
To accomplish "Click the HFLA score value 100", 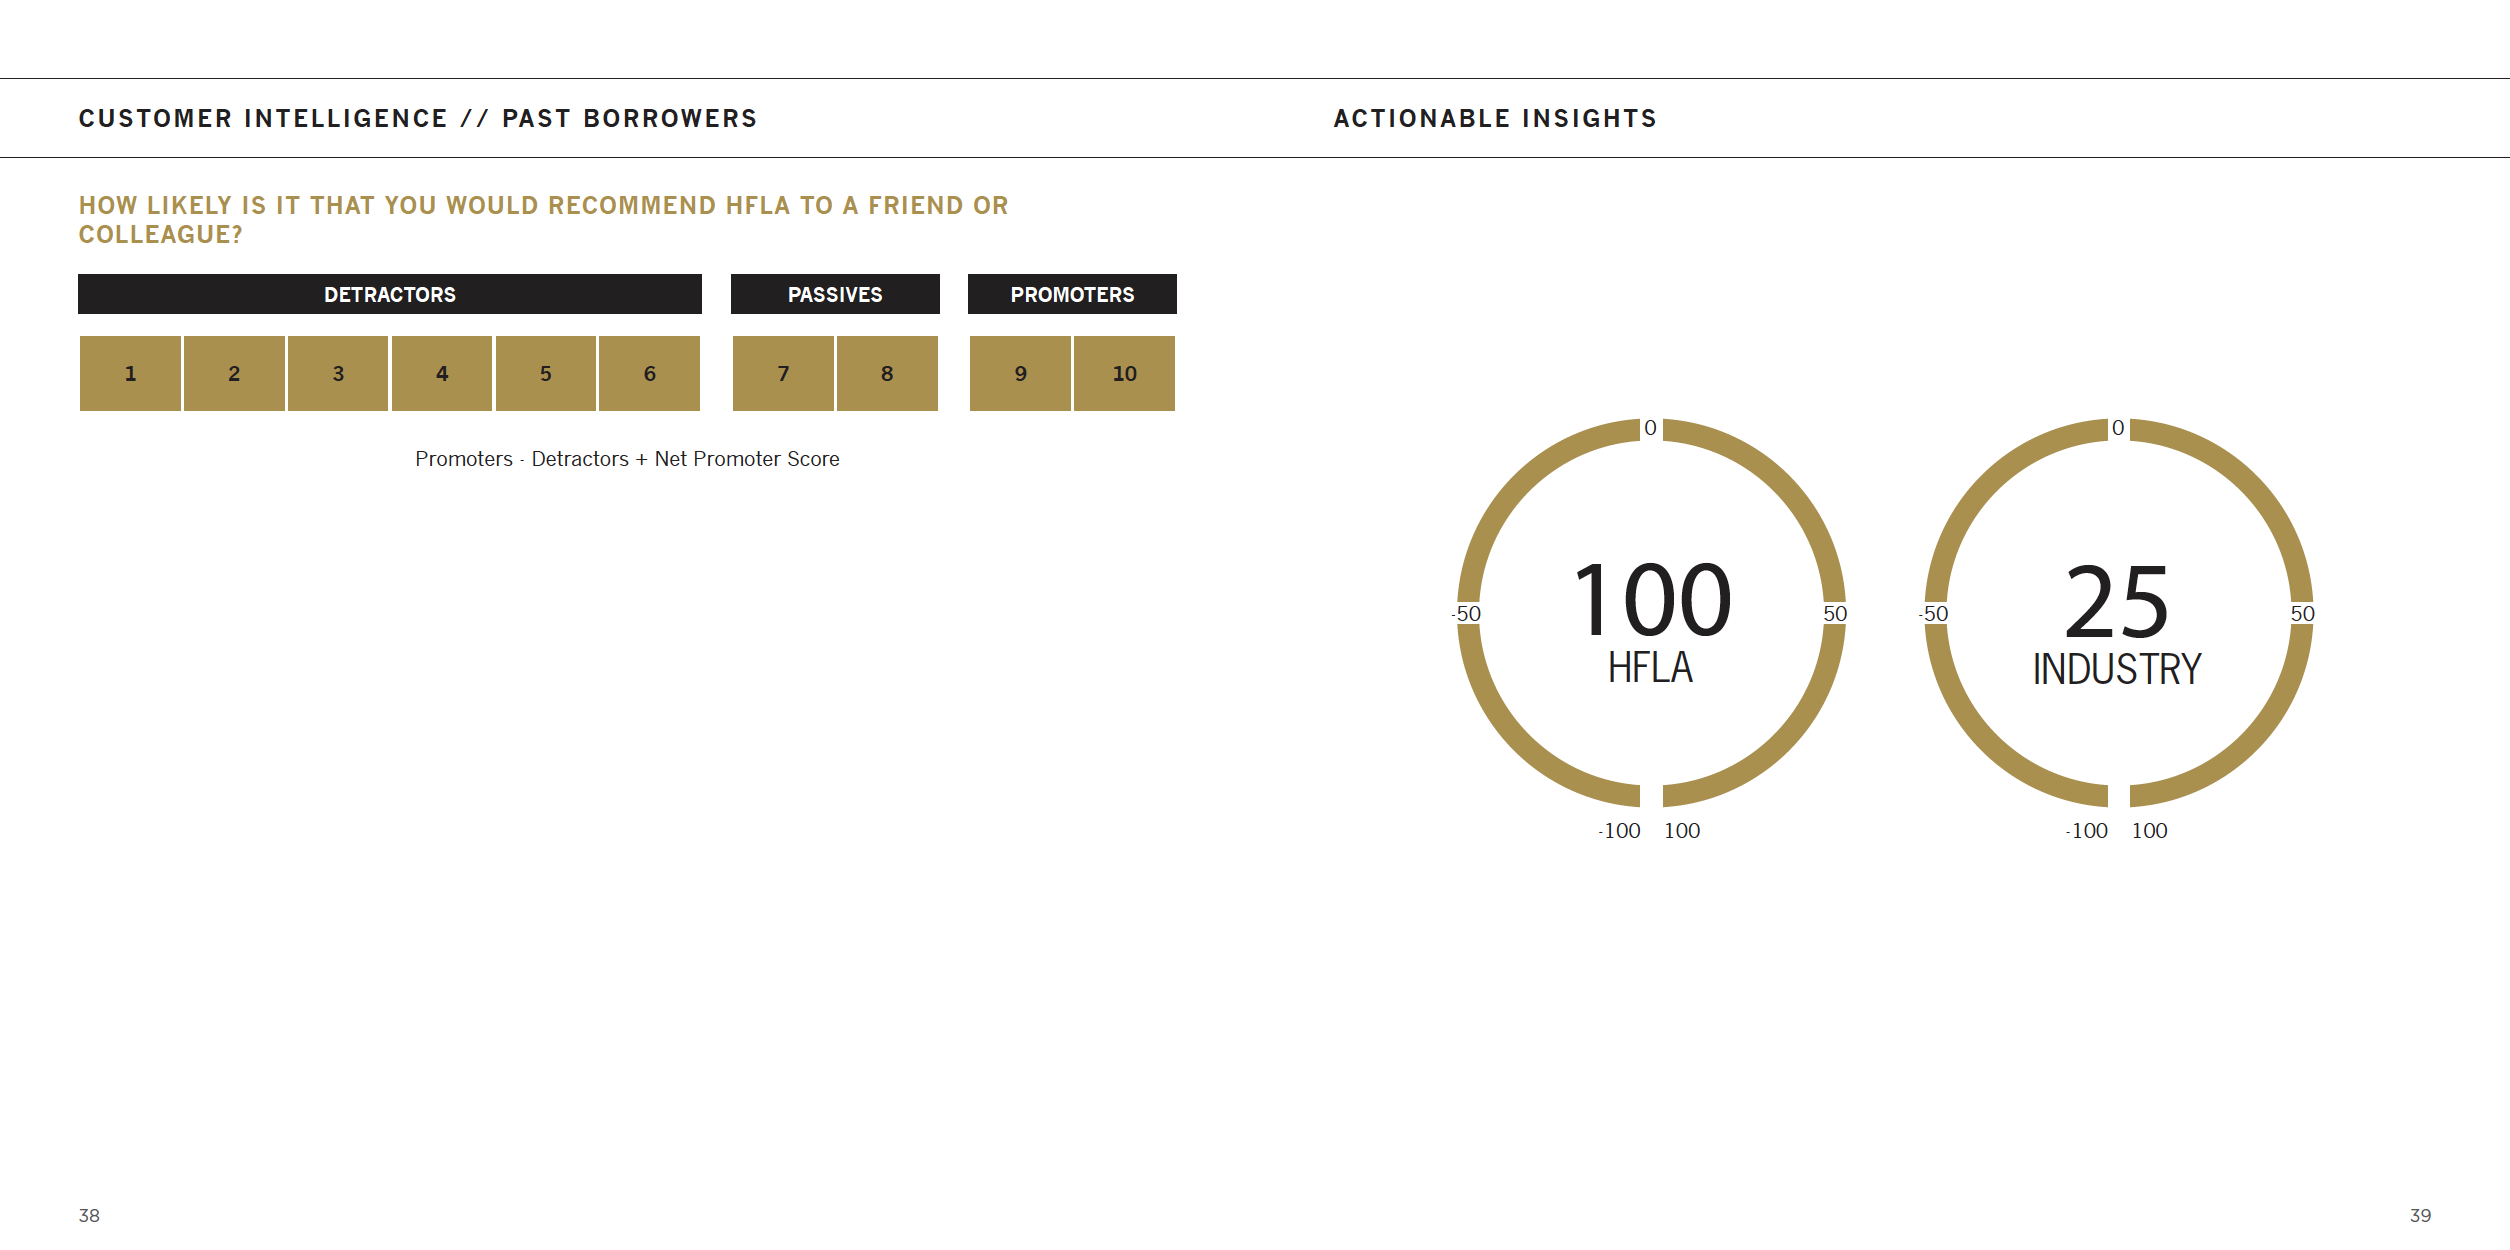I will click(1652, 600).
